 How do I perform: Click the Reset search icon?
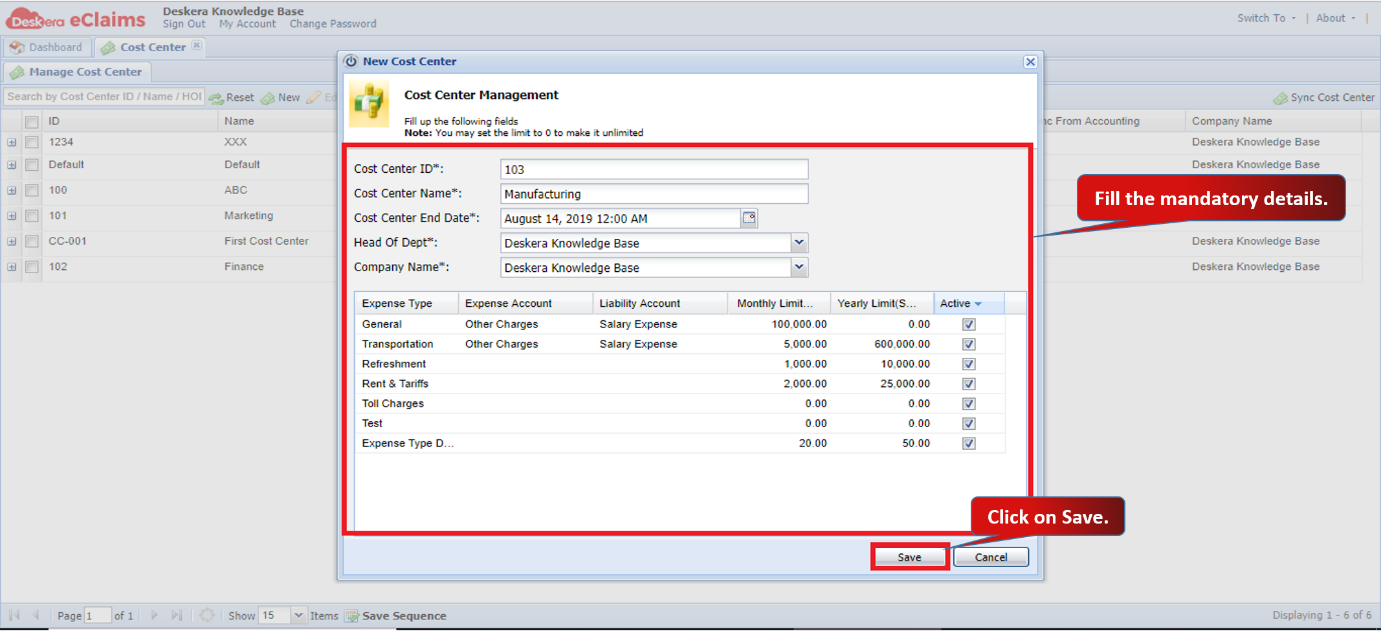point(216,98)
